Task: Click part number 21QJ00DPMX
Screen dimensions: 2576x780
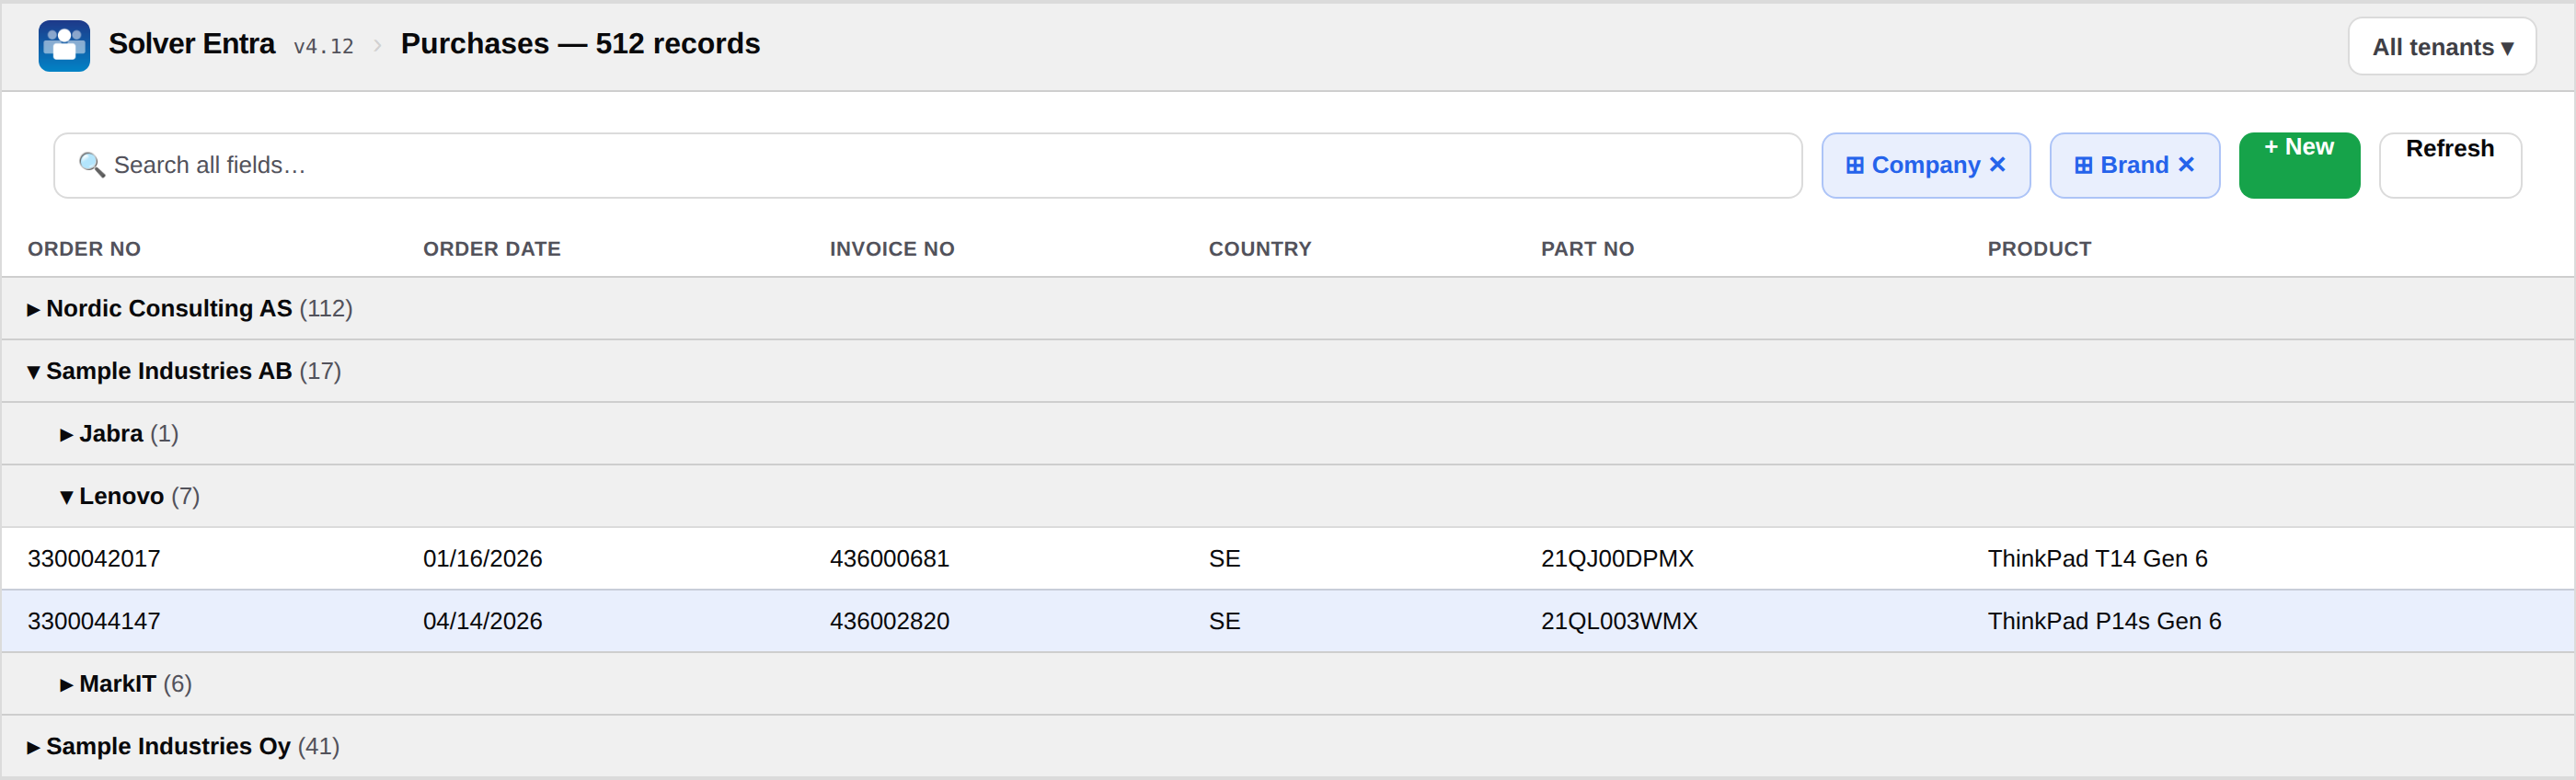Action: click(x=1617, y=559)
